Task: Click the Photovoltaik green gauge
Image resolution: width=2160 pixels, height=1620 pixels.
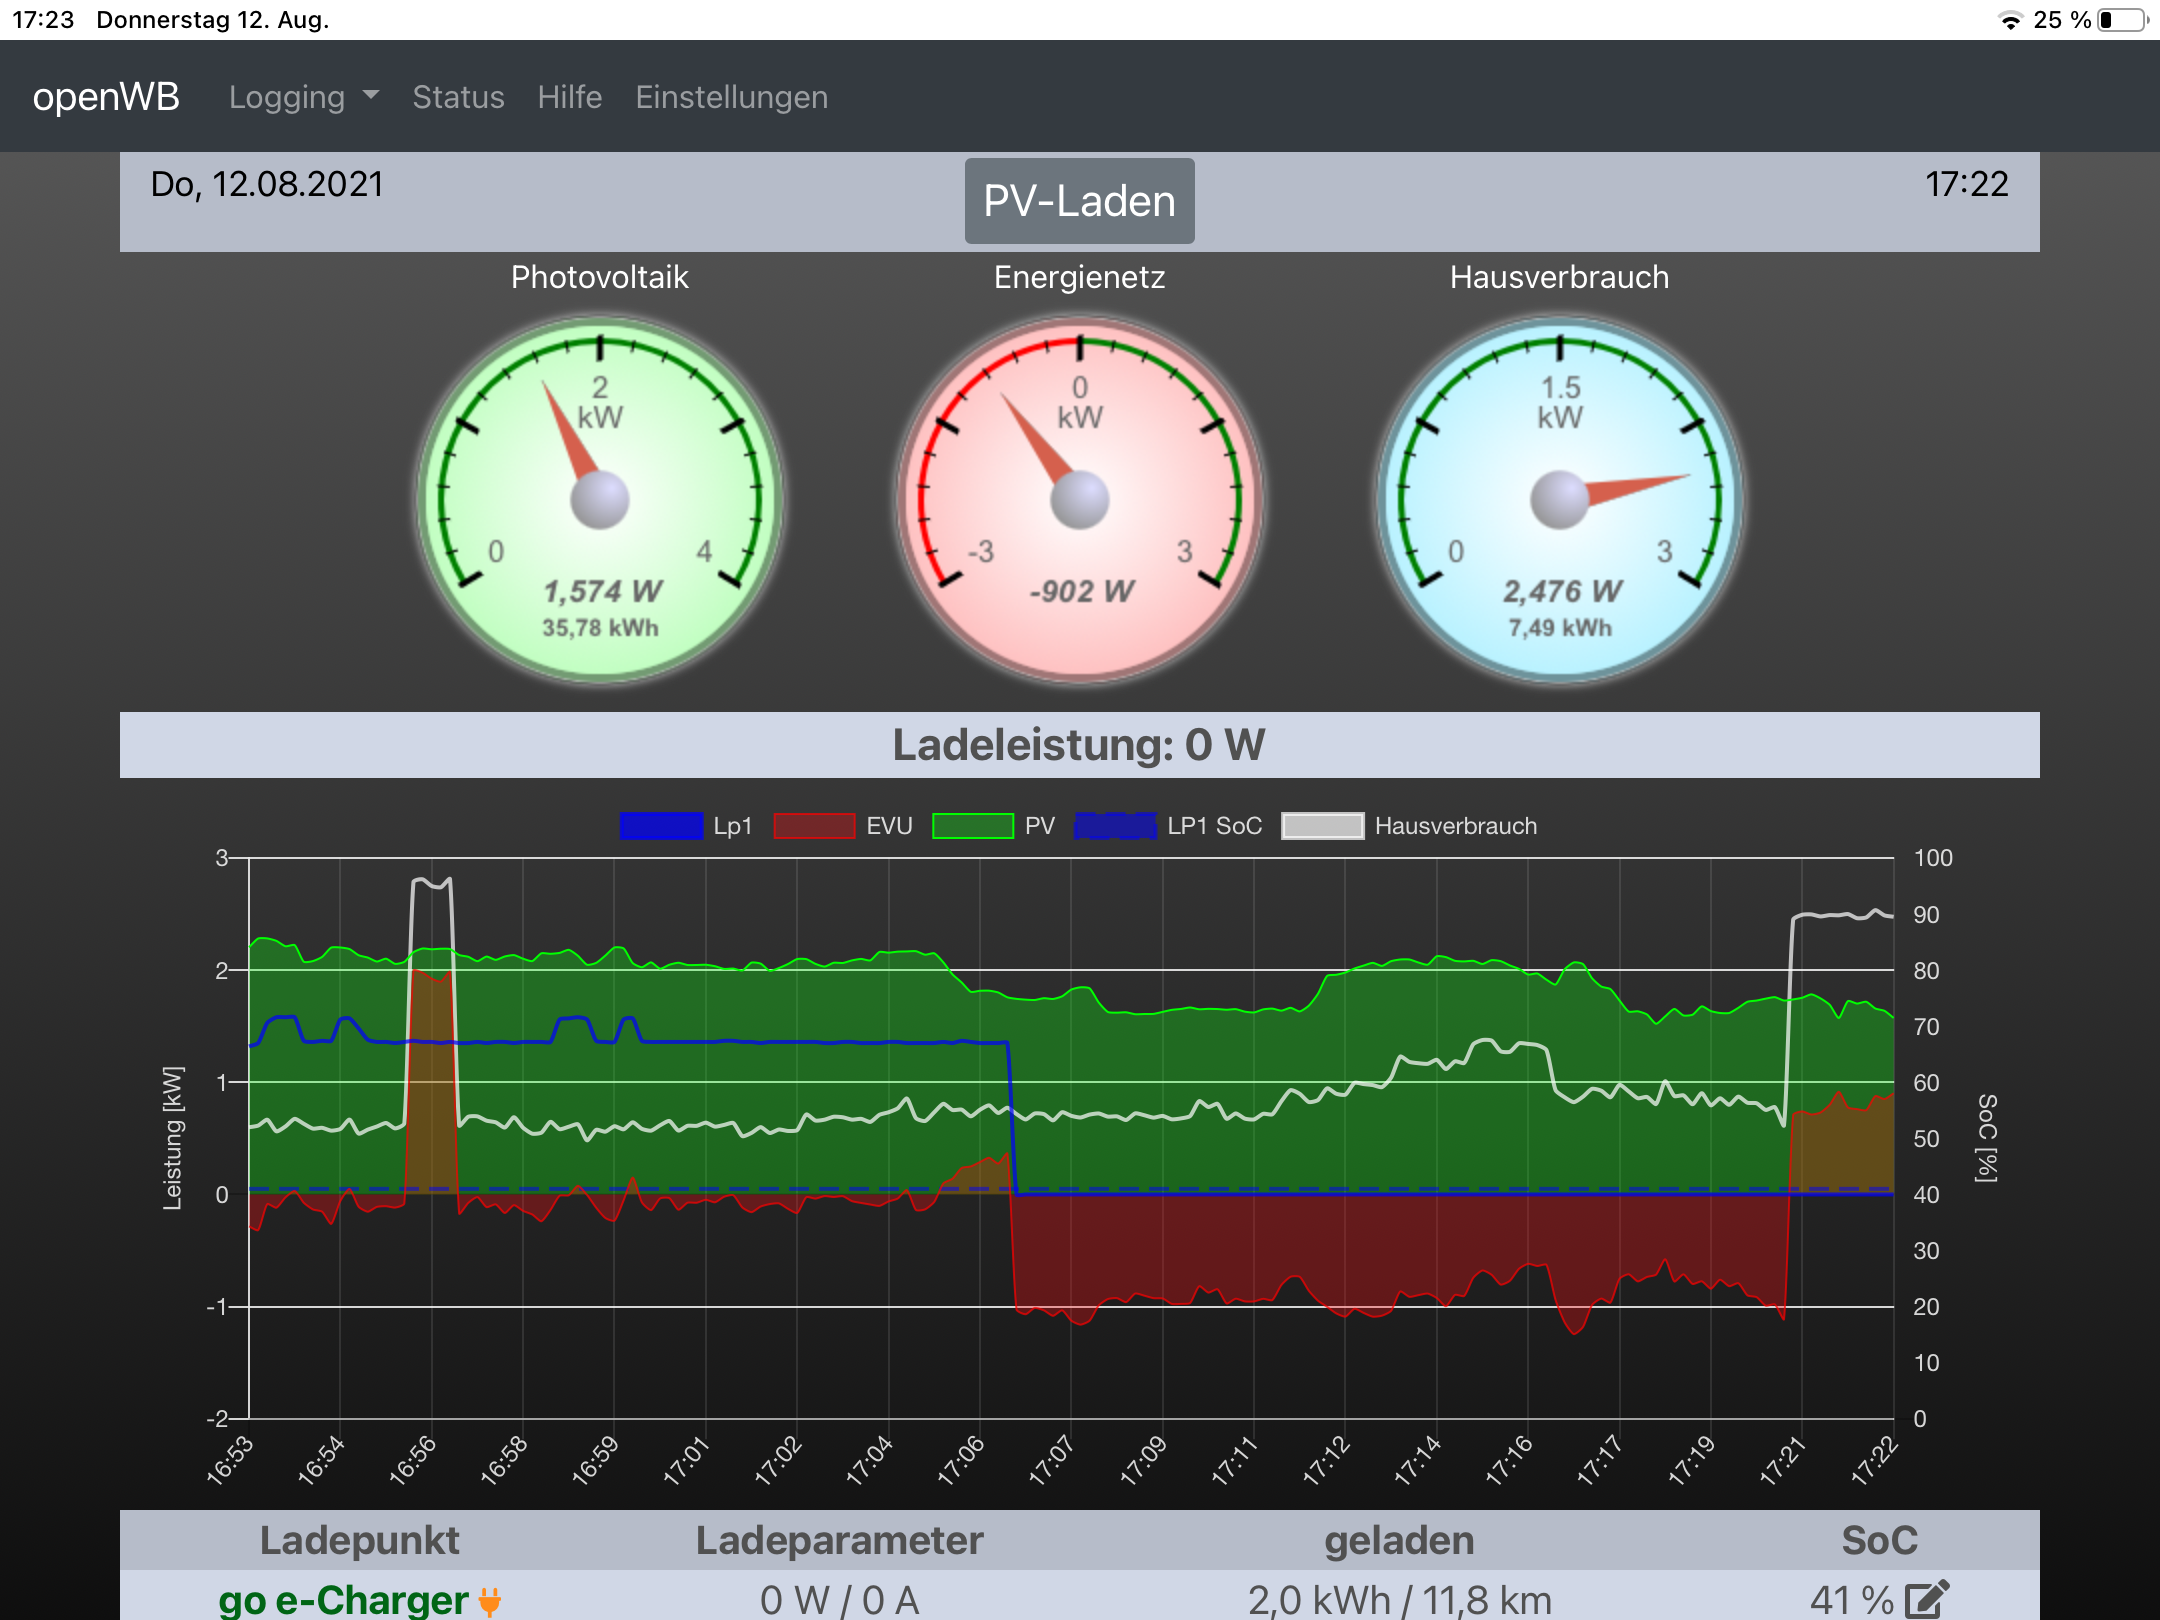Action: click(x=600, y=500)
